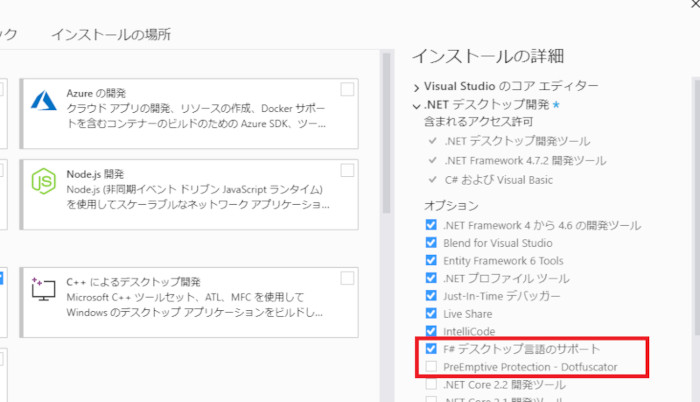Uncheck Just-In-Time デバッガー option
This screenshot has height=402, width=700.
[431, 296]
